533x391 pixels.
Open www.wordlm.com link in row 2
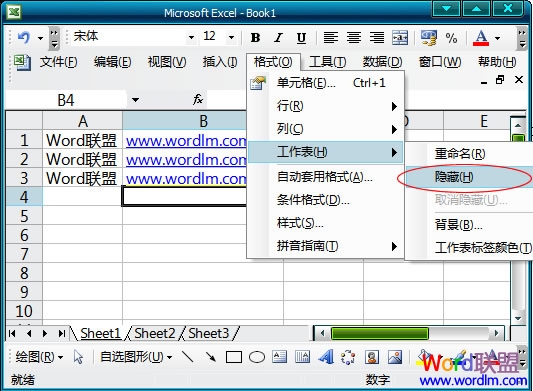(x=186, y=159)
